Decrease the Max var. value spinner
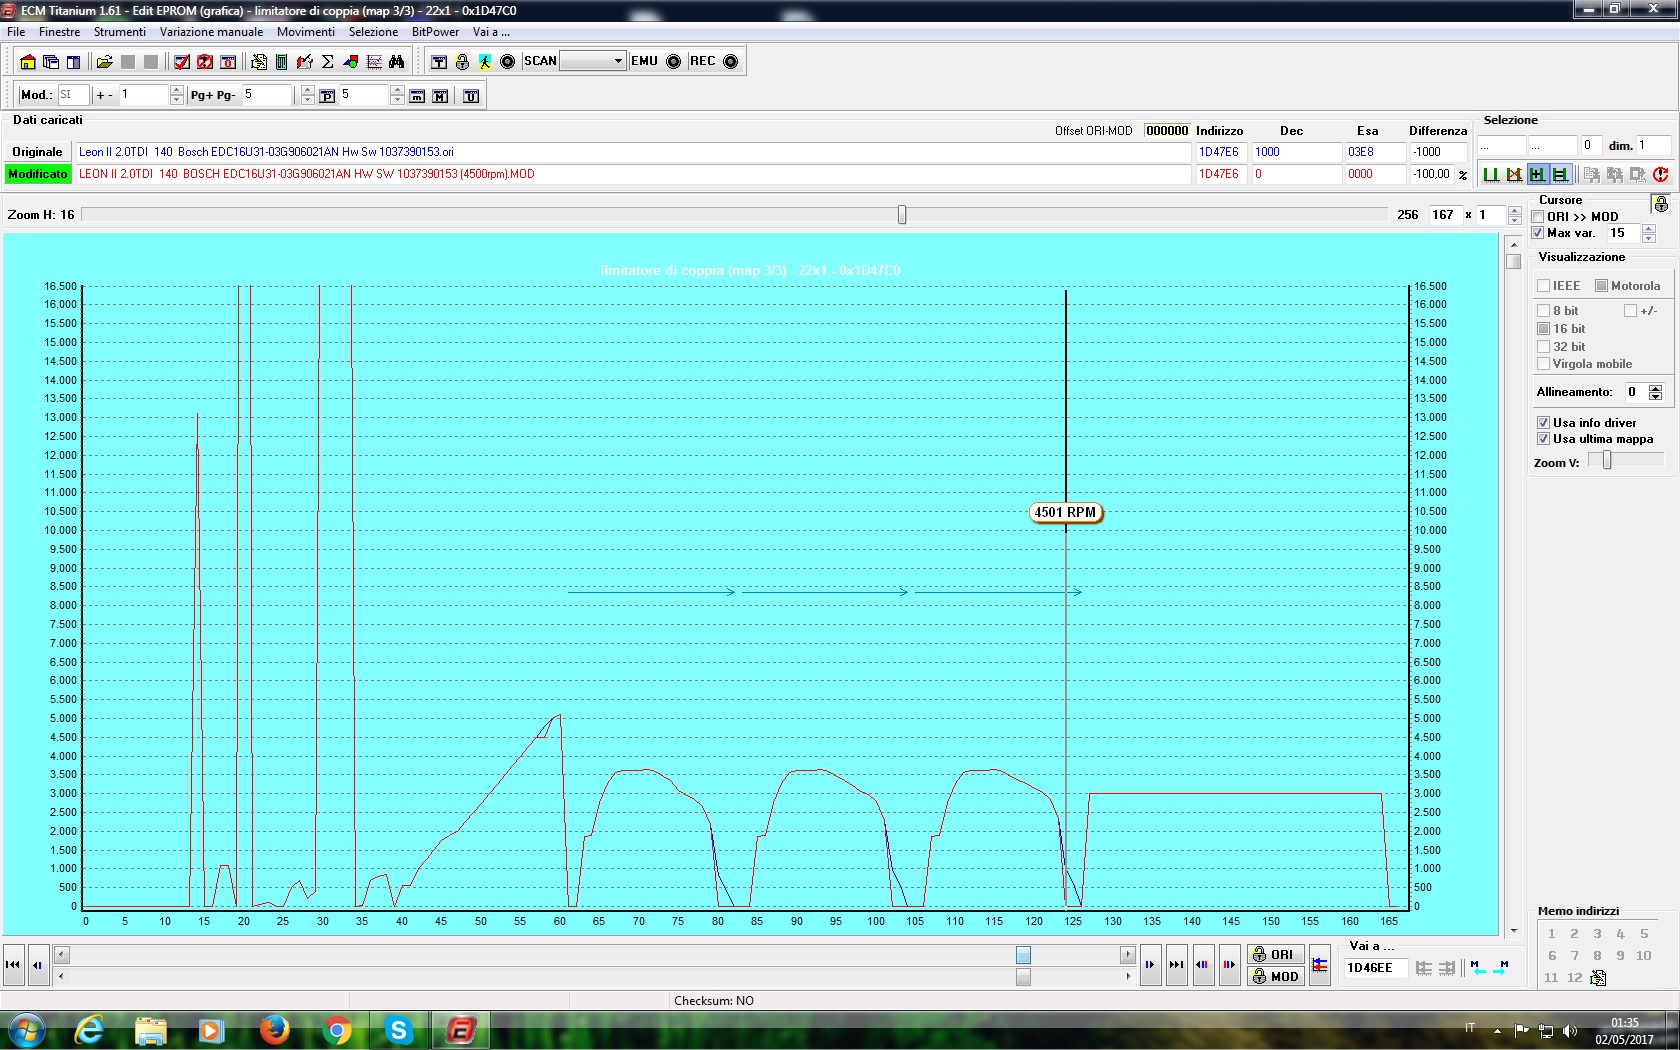This screenshot has height=1050, width=1680. pyautogui.click(x=1649, y=238)
